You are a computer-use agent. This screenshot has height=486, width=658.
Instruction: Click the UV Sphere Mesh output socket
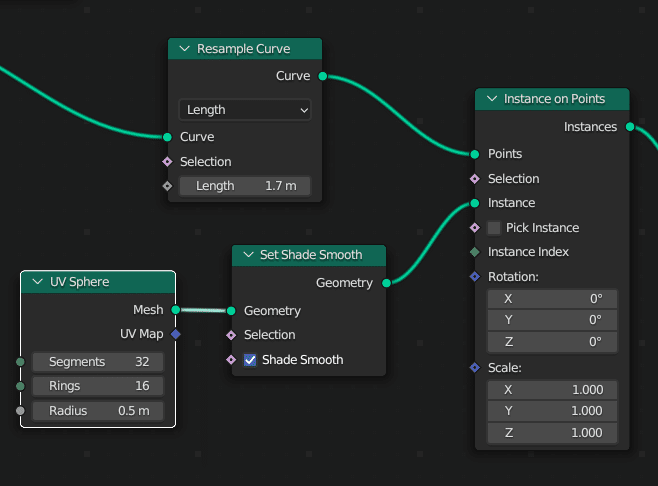pos(175,310)
